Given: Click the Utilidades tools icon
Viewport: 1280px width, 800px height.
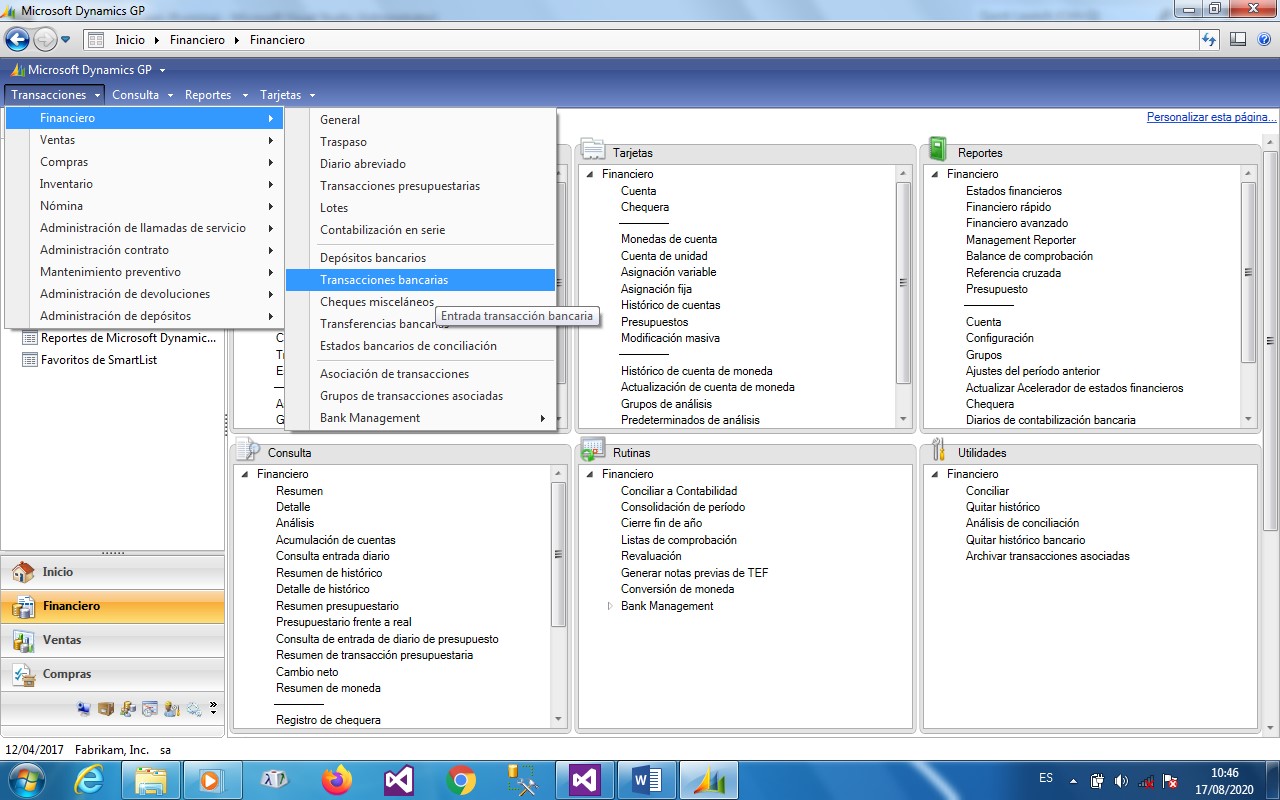Looking at the screenshot, I should coord(937,450).
